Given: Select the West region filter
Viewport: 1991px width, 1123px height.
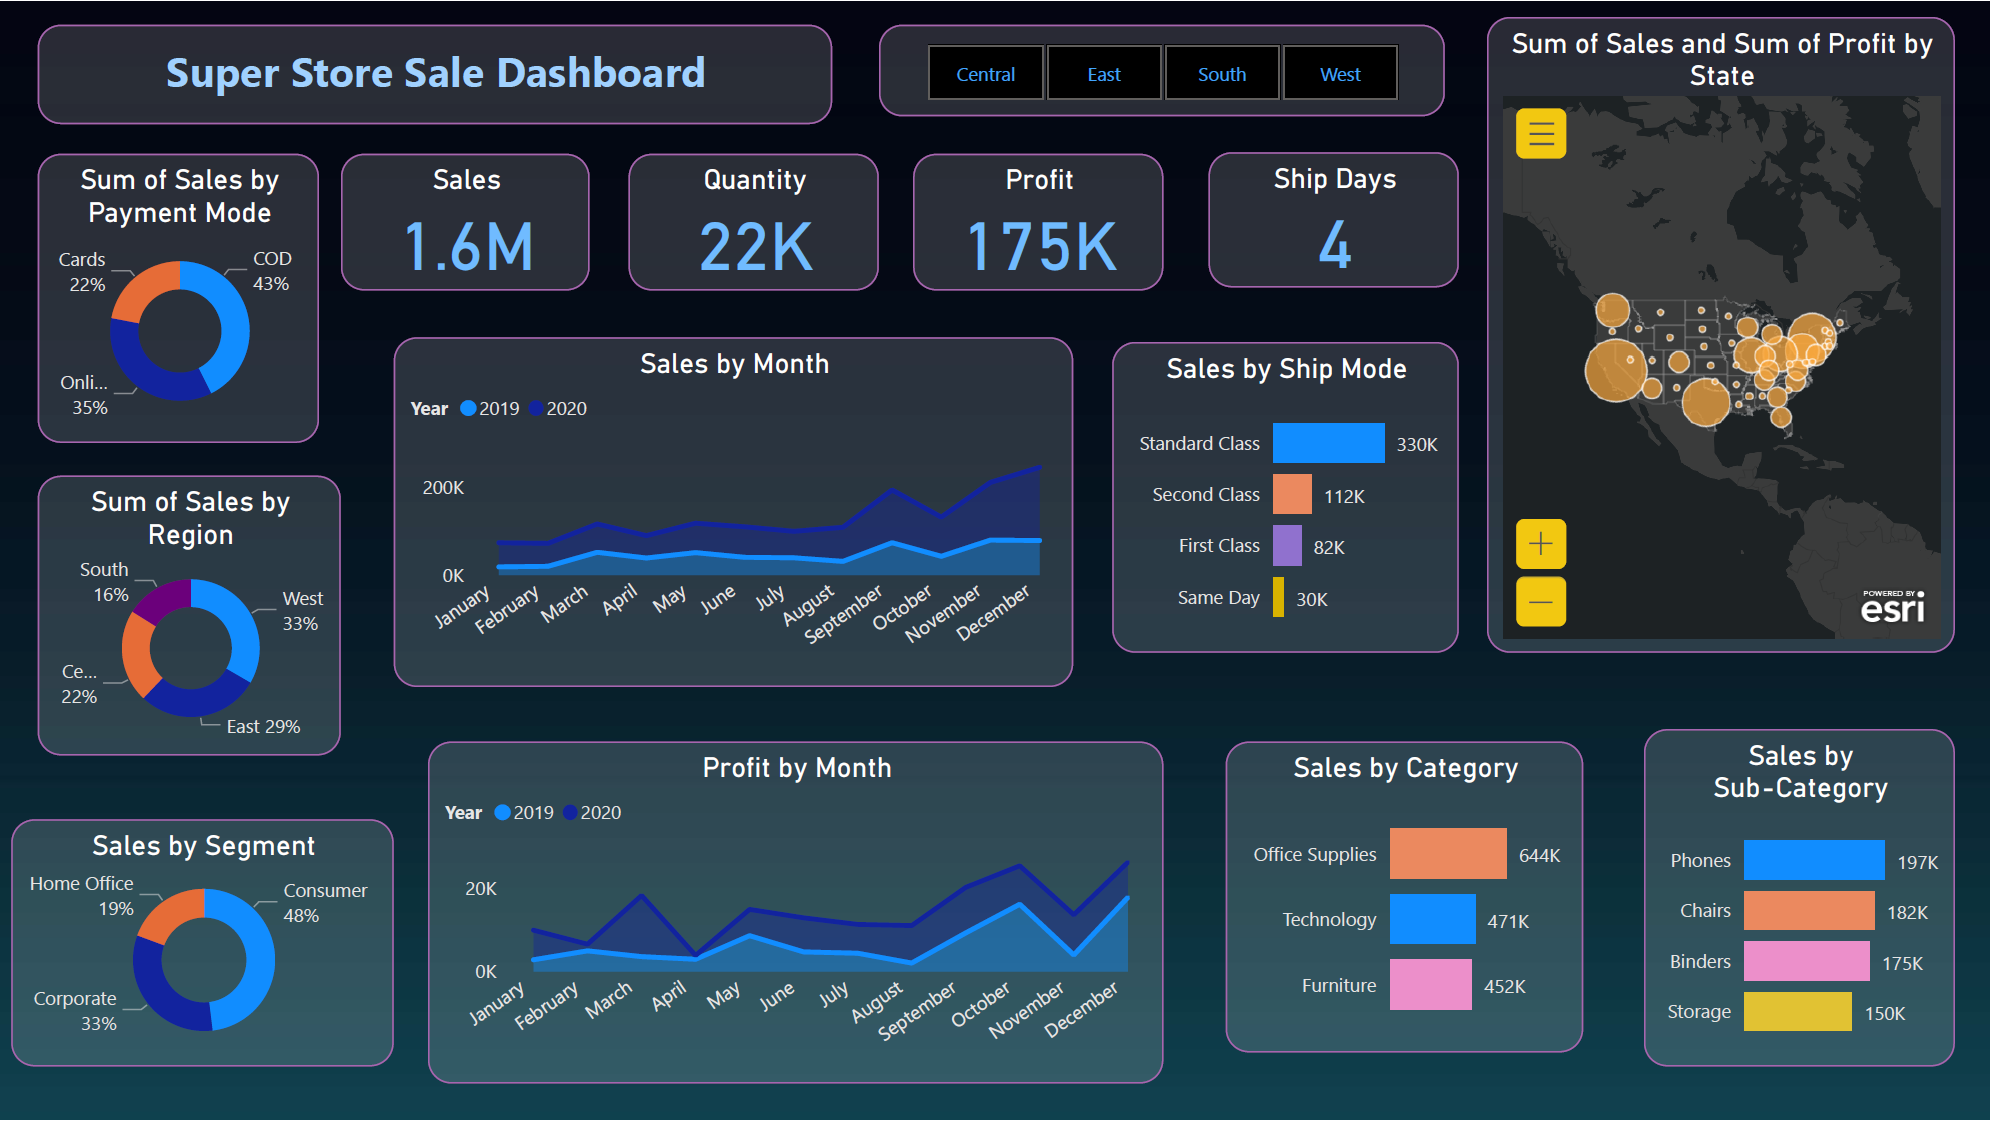Looking at the screenshot, I should 1339,73.
